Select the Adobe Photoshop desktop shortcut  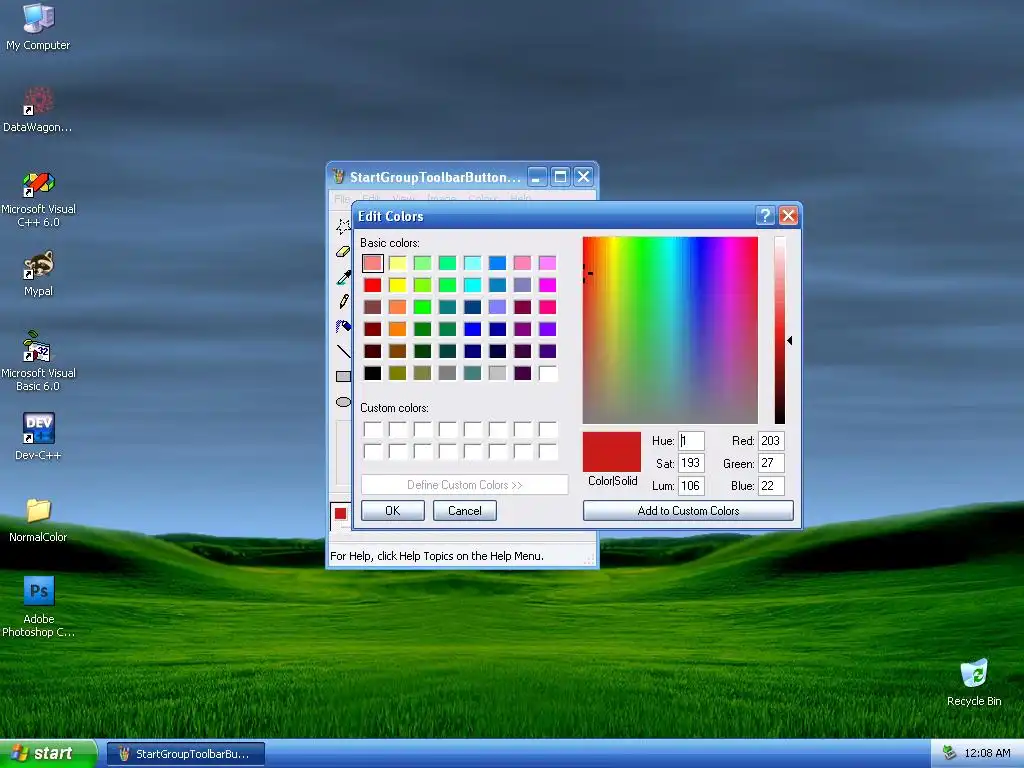click(x=38, y=607)
